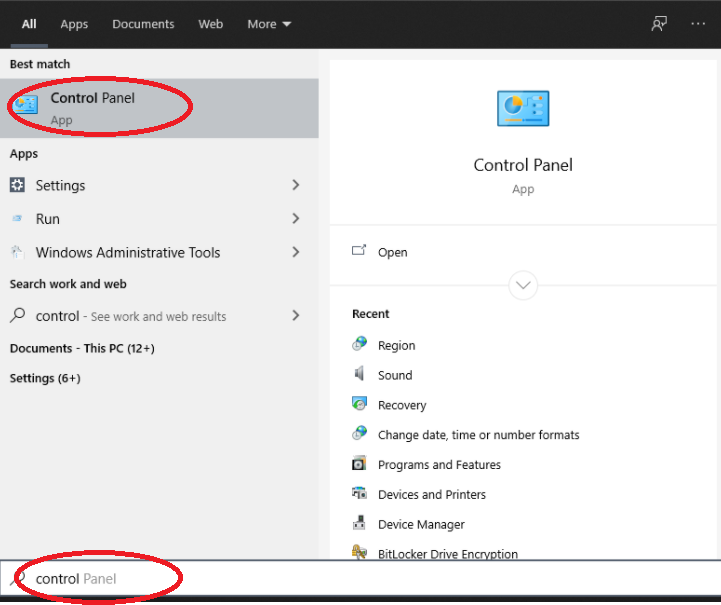Image resolution: width=721 pixels, height=605 pixels.
Task: Open the Control Panel best match result
Action: [x=159, y=108]
